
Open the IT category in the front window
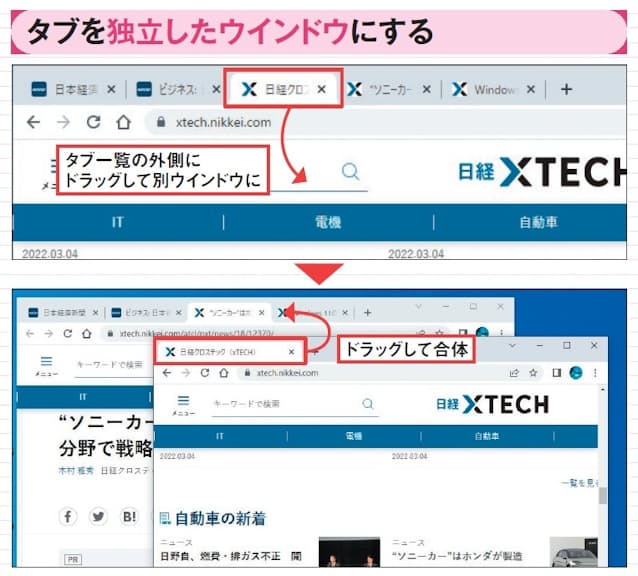click(220, 436)
